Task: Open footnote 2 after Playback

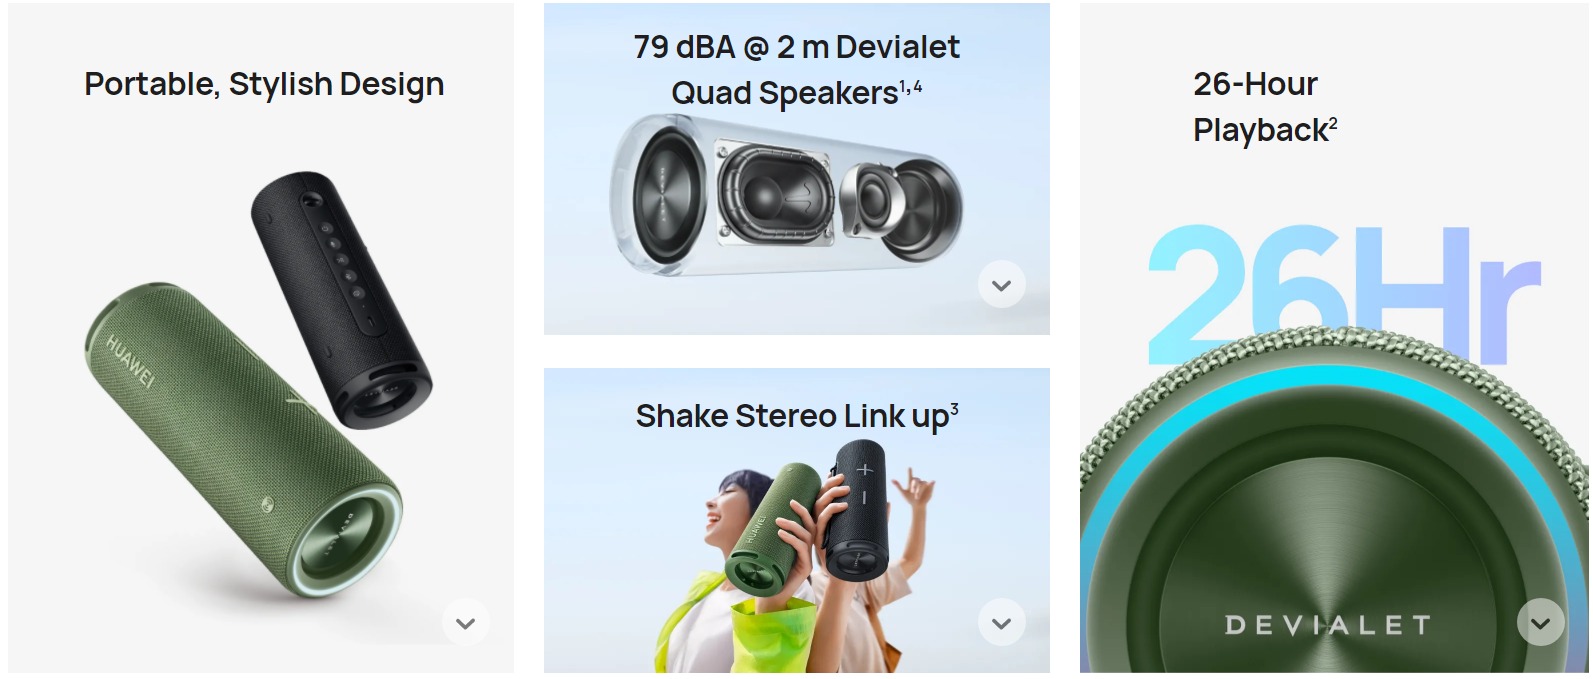Action: pyautogui.click(x=1333, y=123)
